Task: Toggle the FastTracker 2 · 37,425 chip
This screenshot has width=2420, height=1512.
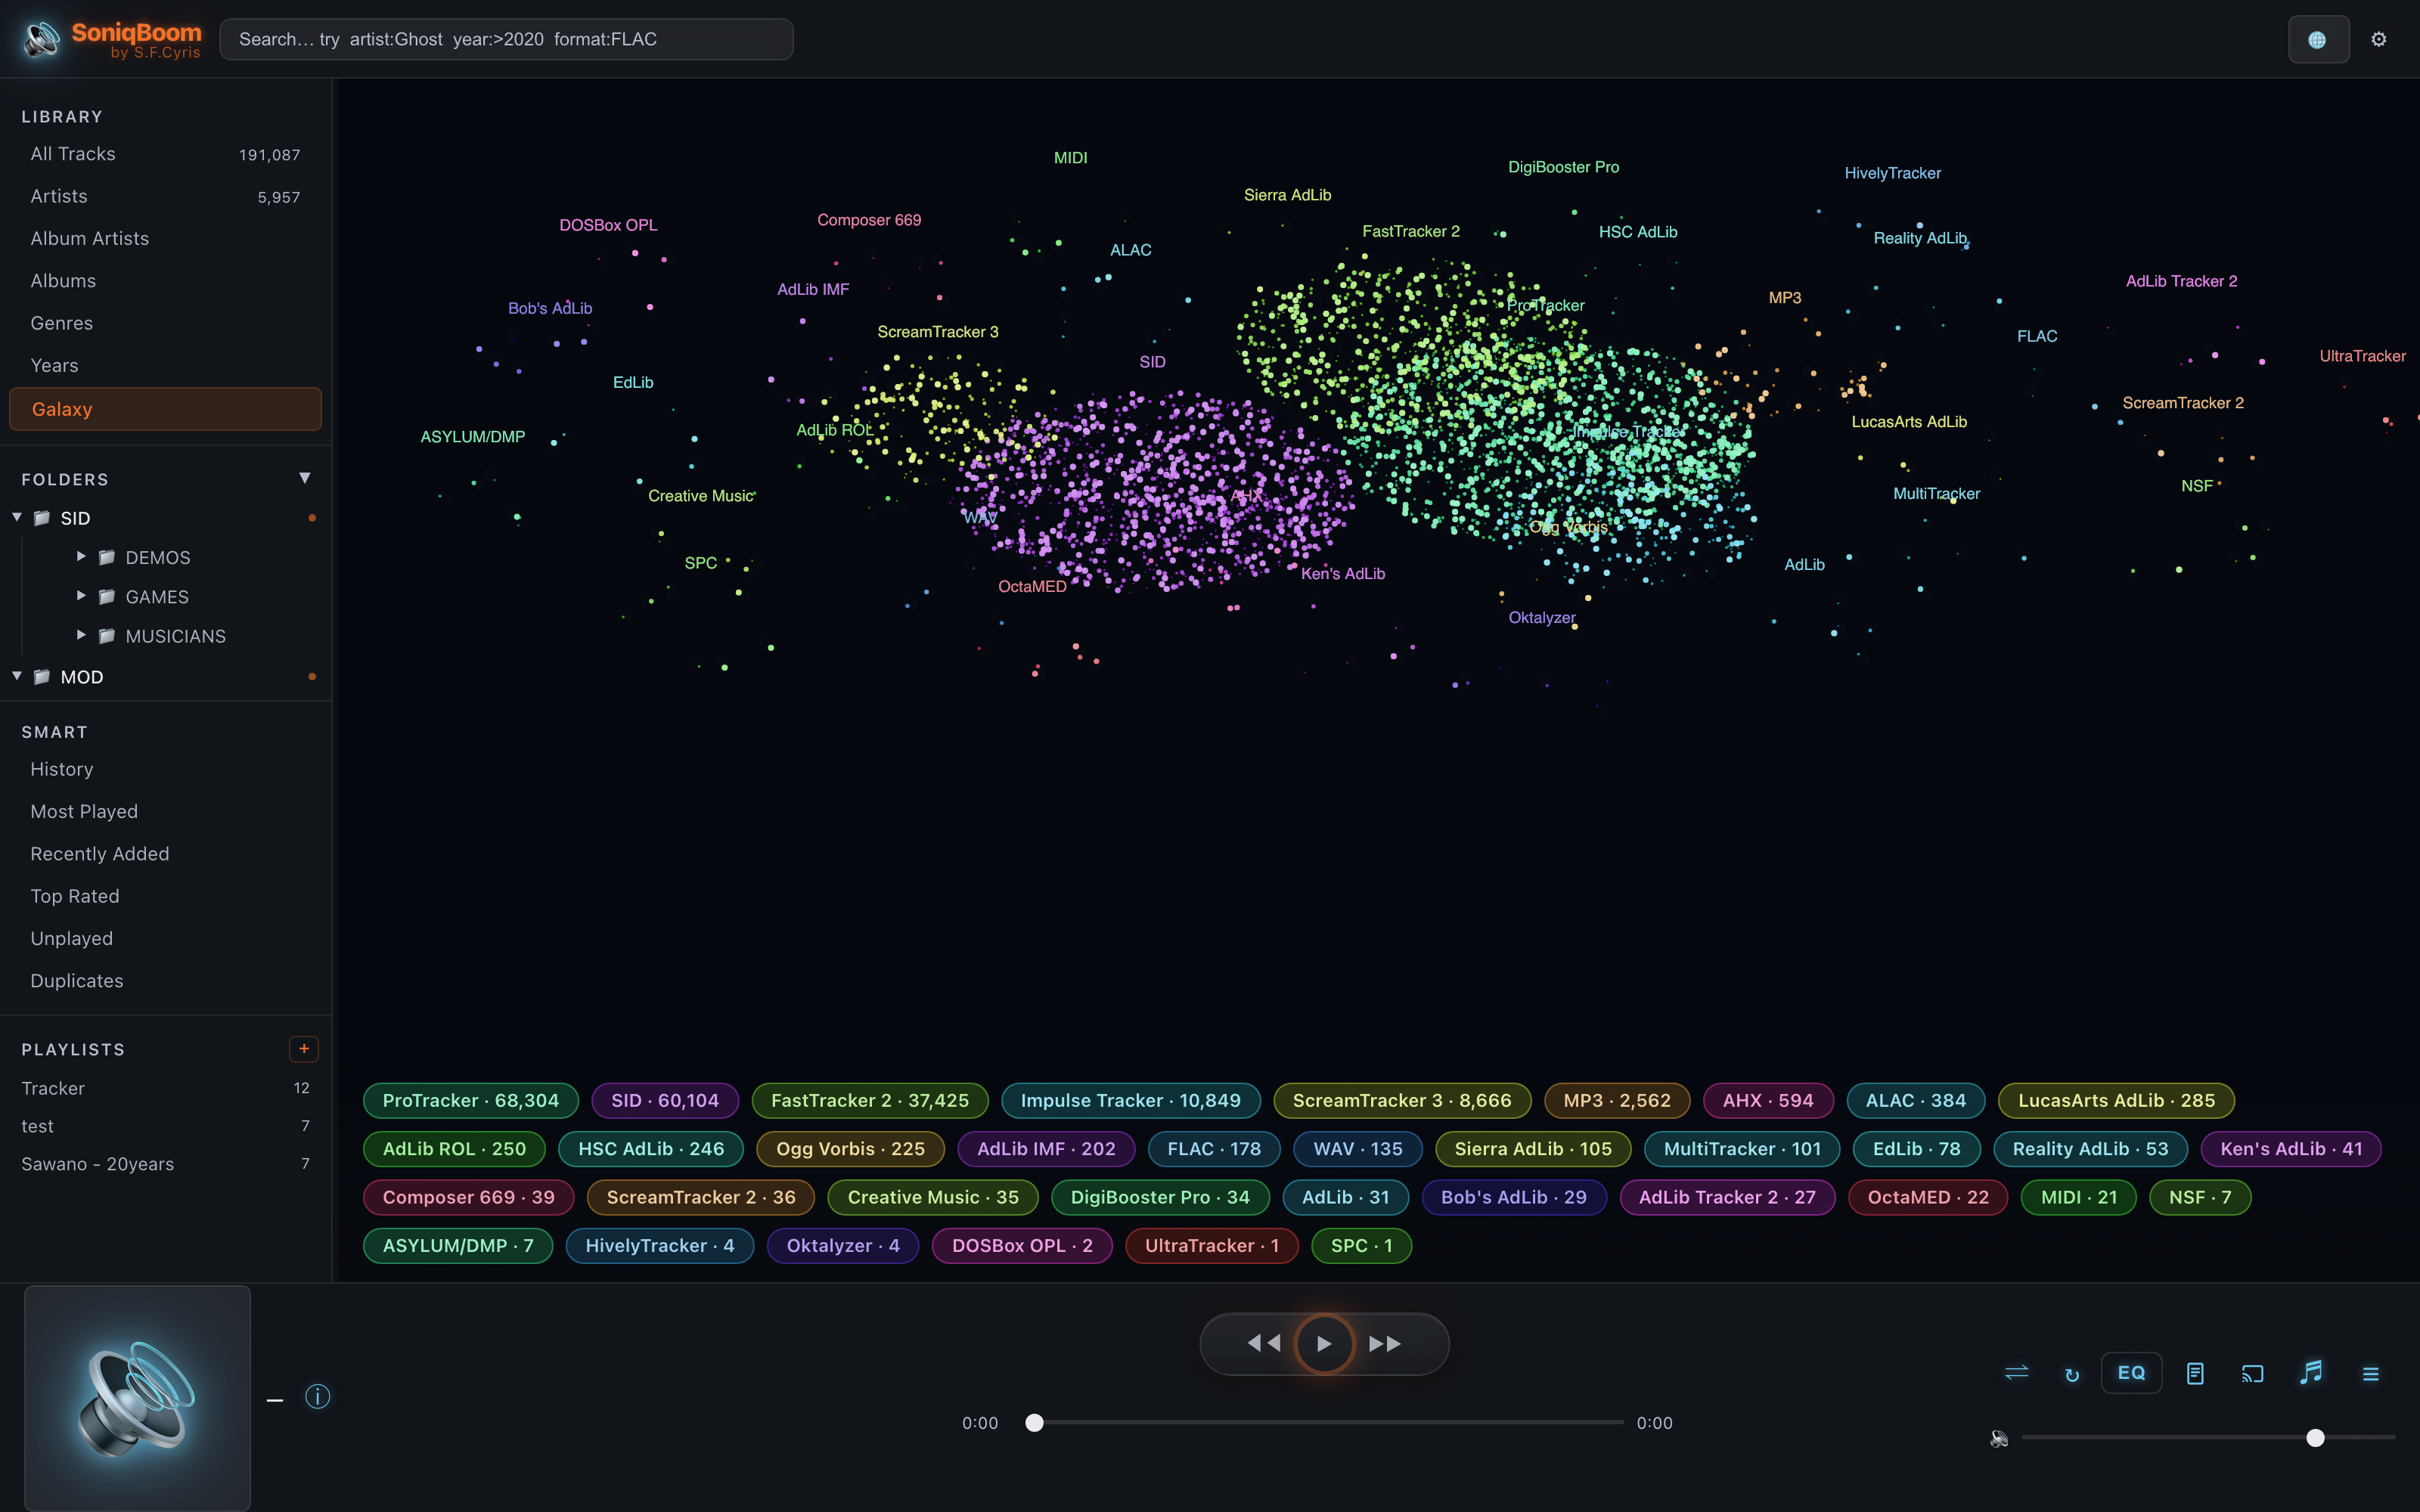Action: tap(869, 1100)
